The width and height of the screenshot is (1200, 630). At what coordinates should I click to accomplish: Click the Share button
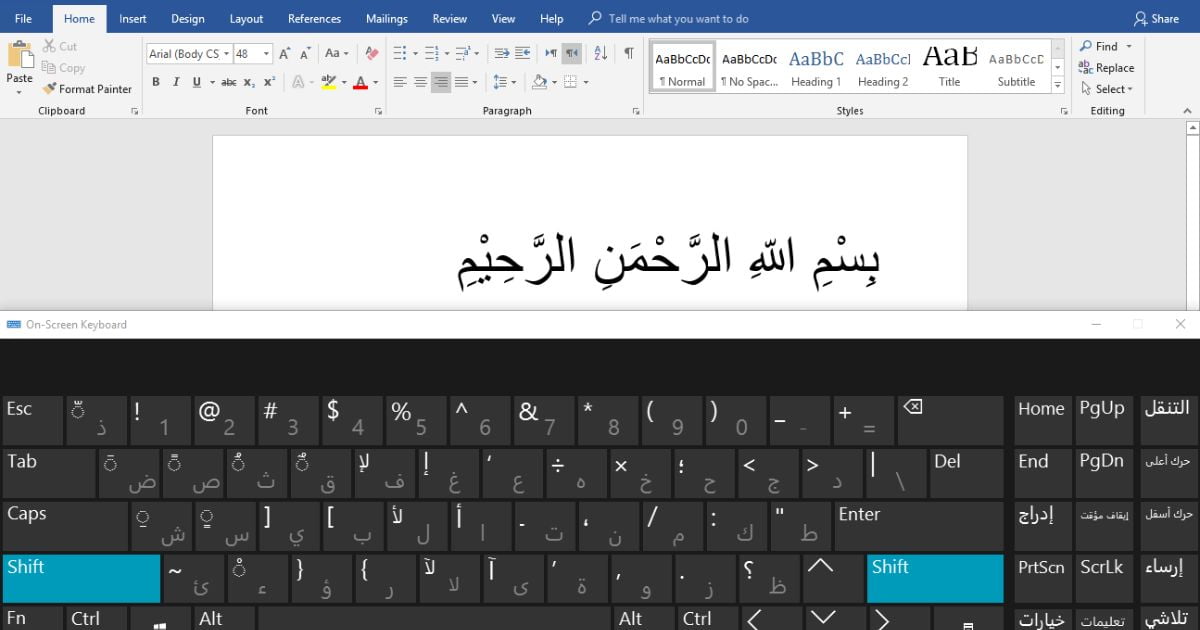1156,18
